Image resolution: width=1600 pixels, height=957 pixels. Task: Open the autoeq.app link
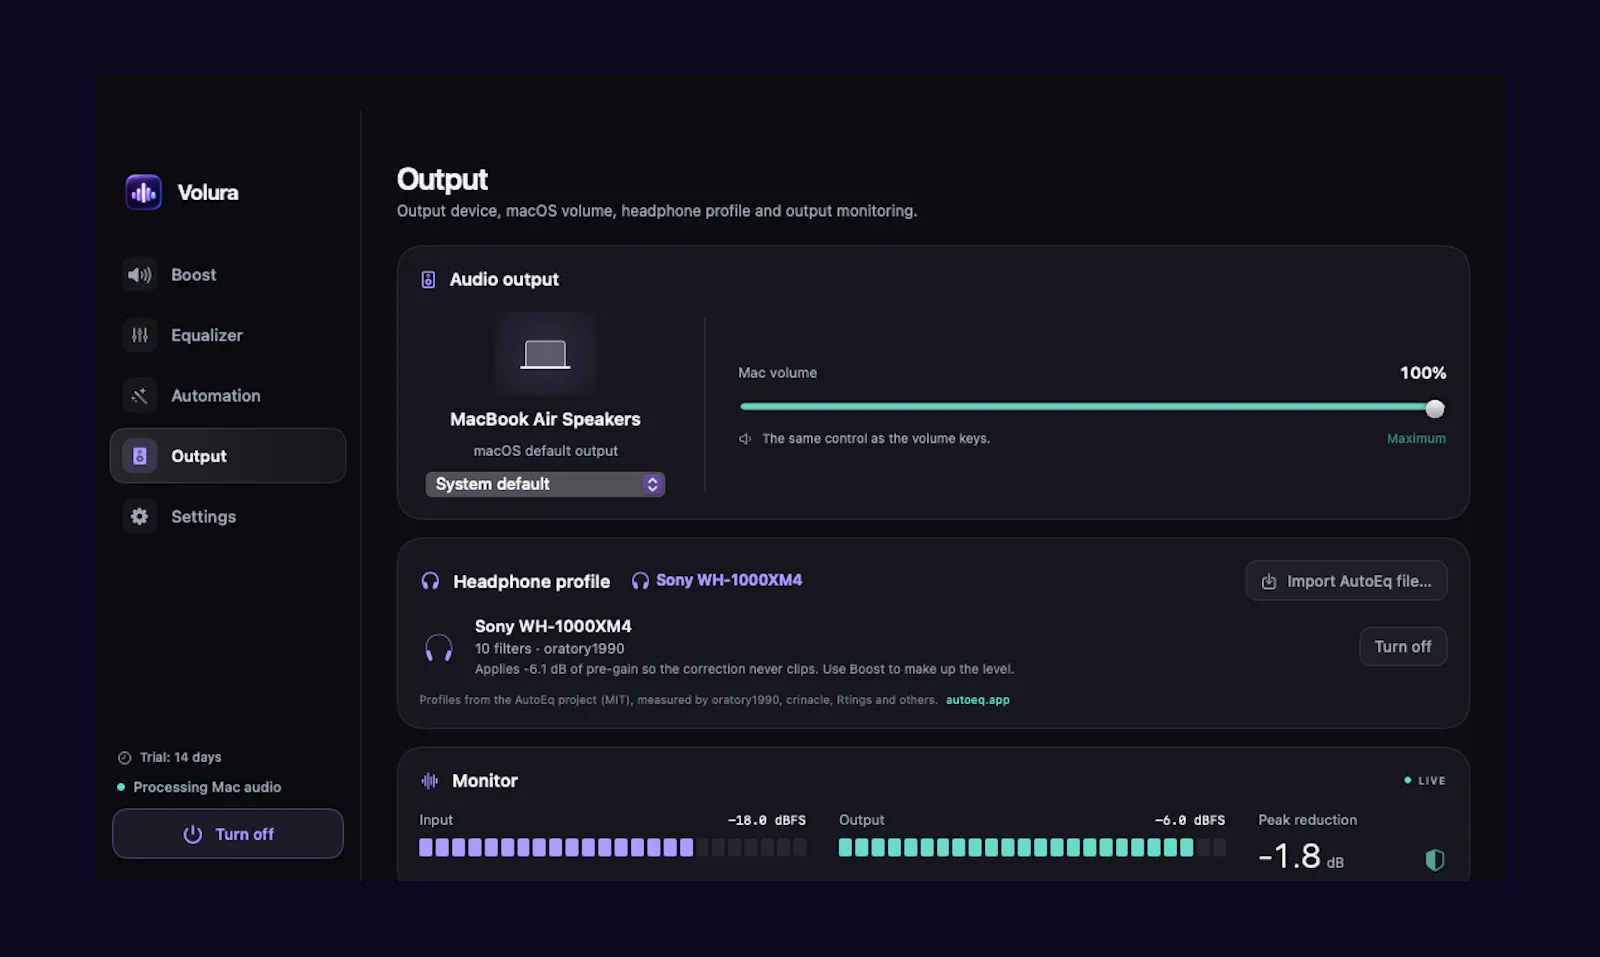click(x=978, y=700)
